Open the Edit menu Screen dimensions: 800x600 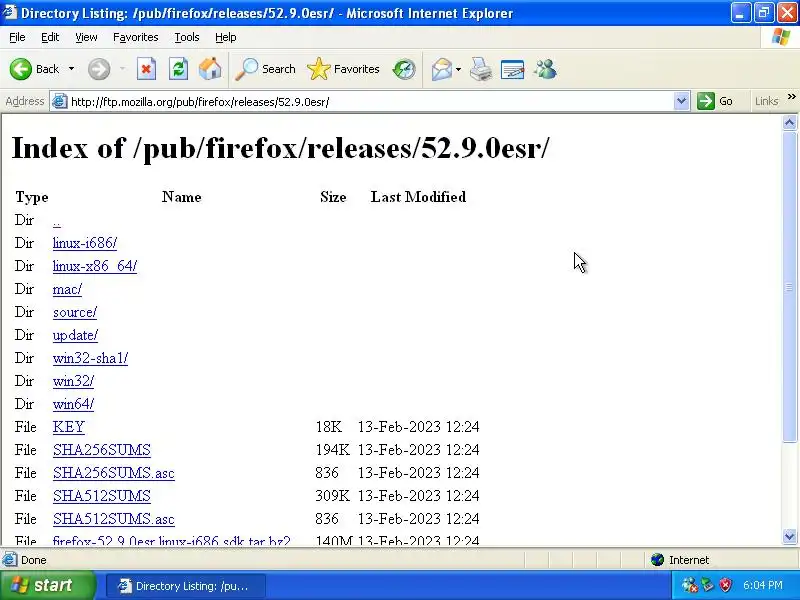[x=49, y=37]
